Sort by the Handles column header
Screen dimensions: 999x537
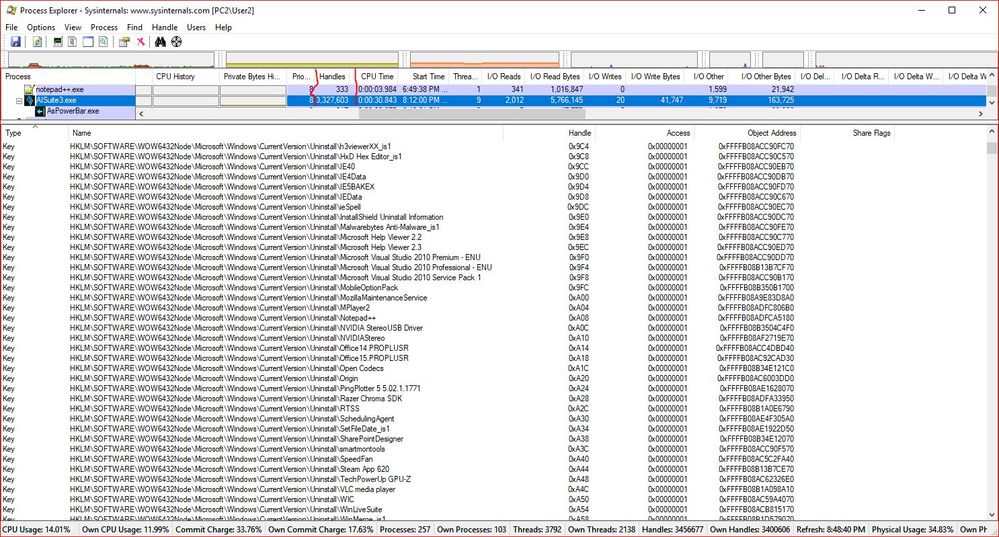coord(333,76)
